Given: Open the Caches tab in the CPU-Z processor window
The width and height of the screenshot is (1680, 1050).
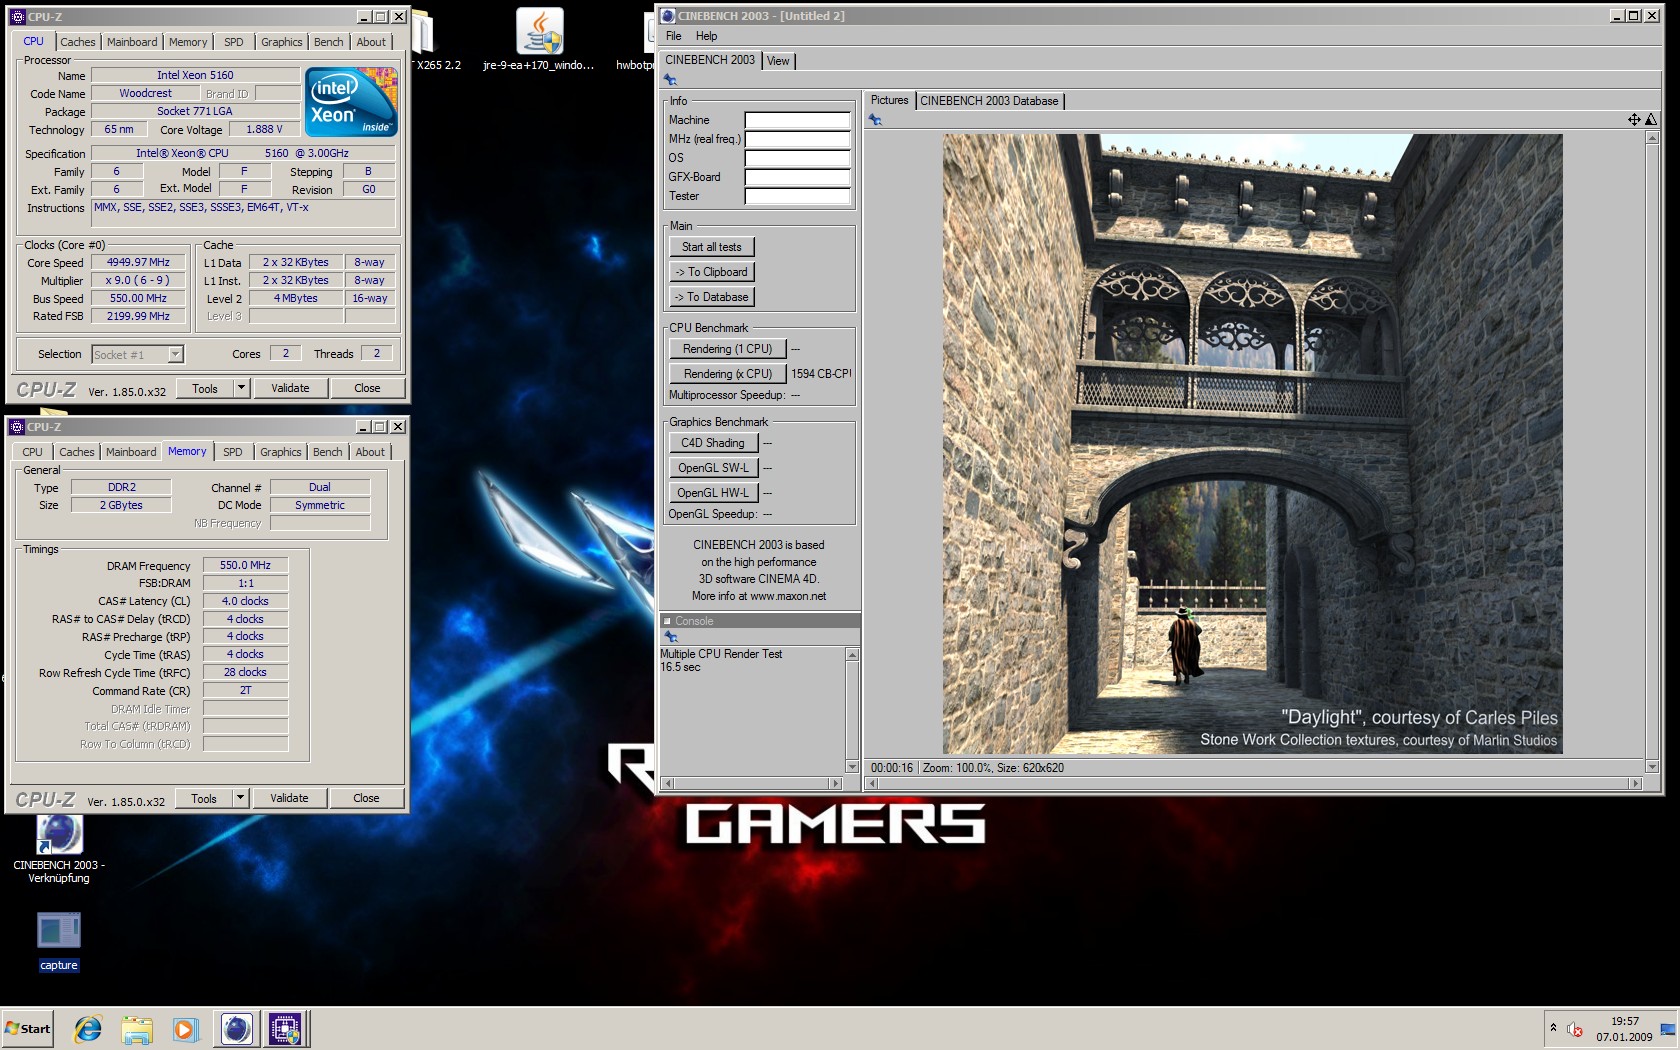Looking at the screenshot, I should click(x=78, y=42).
